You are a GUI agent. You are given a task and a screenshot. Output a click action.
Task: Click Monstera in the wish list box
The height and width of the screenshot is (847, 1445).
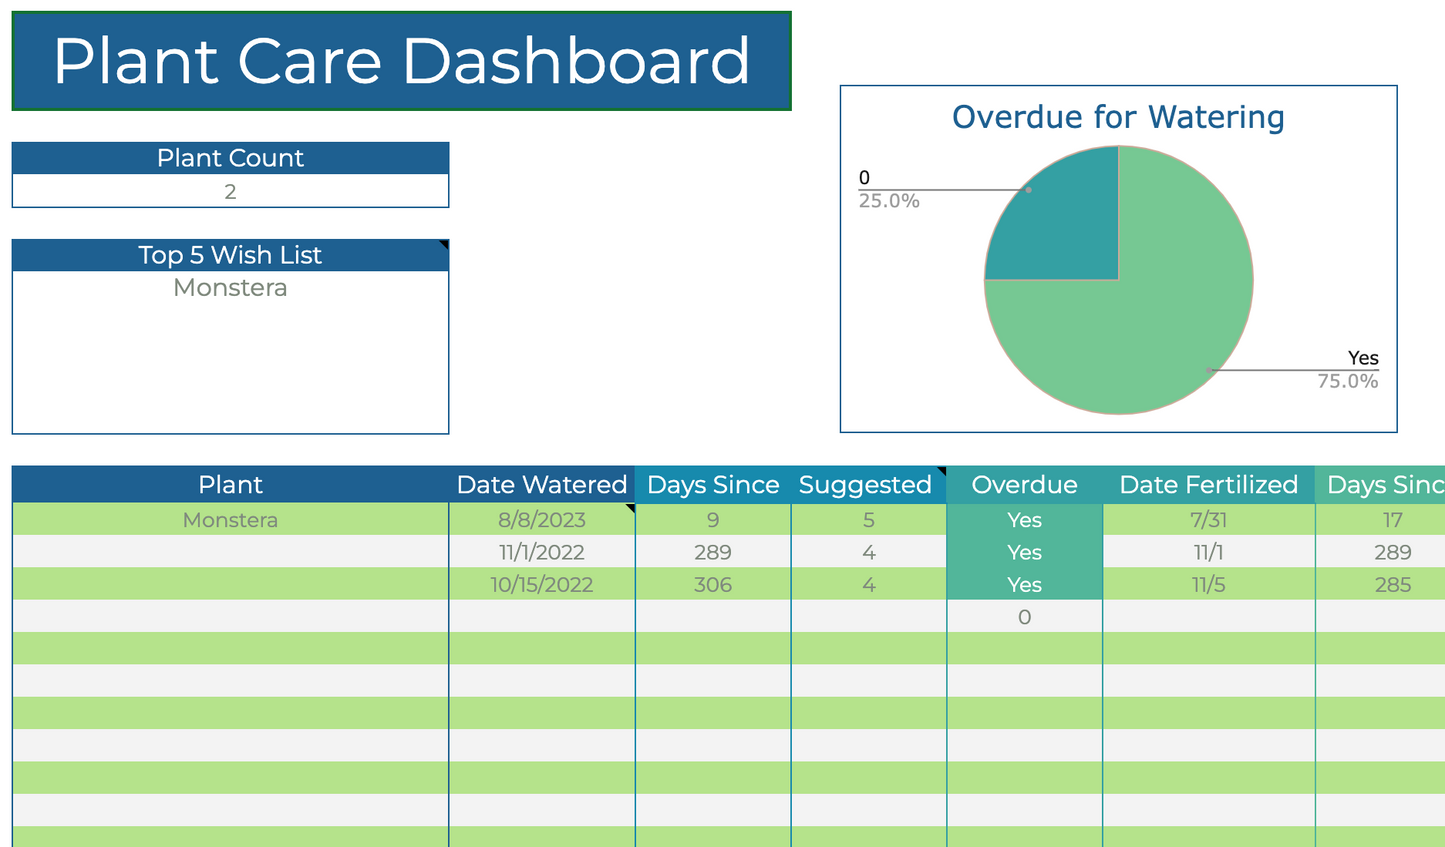[230, 288]
